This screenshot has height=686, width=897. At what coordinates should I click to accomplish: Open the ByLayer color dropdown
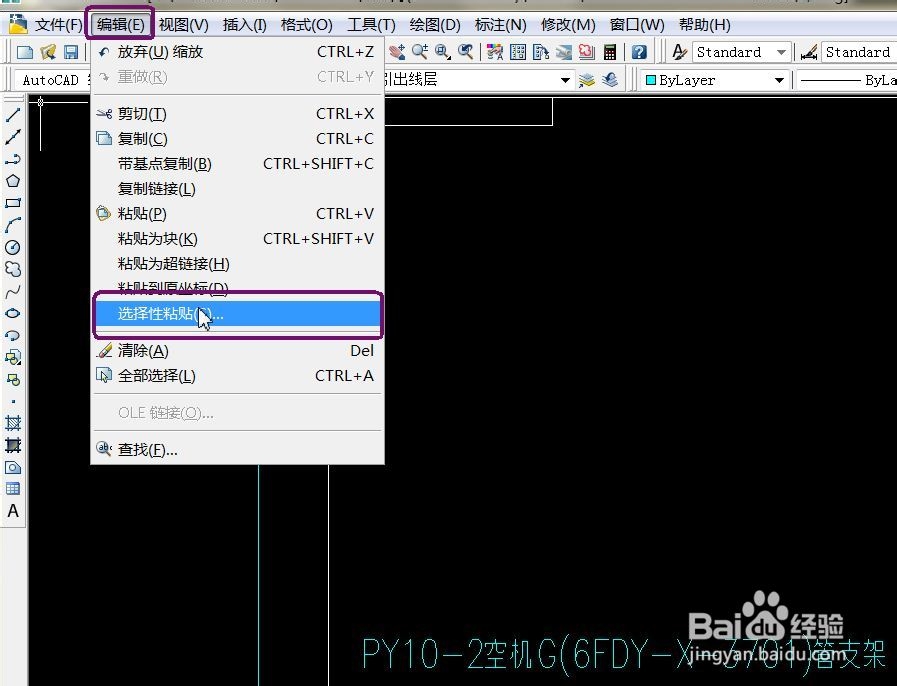(781, 79)
